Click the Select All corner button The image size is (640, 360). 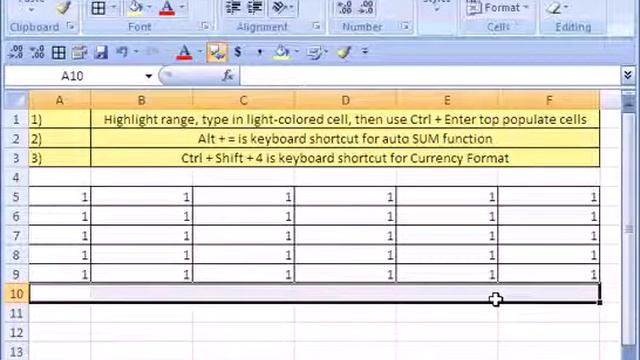pyautogui.click(x=16, y=100)
